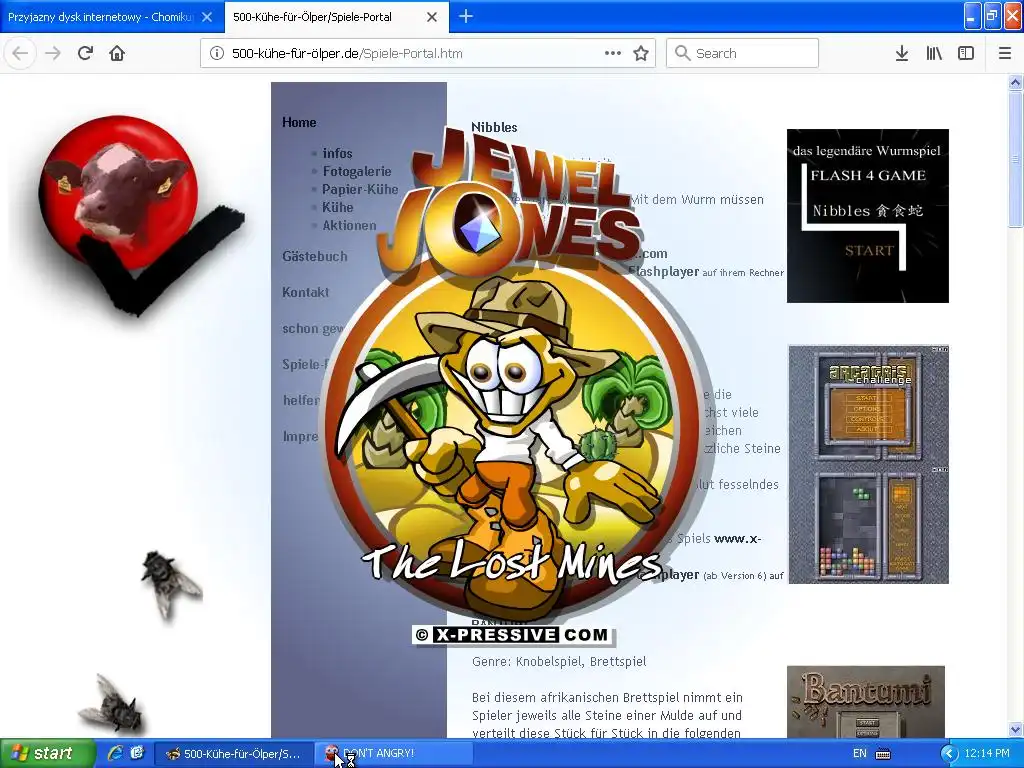
Task: Open the Aktionen link
Action: click(349, 225)
